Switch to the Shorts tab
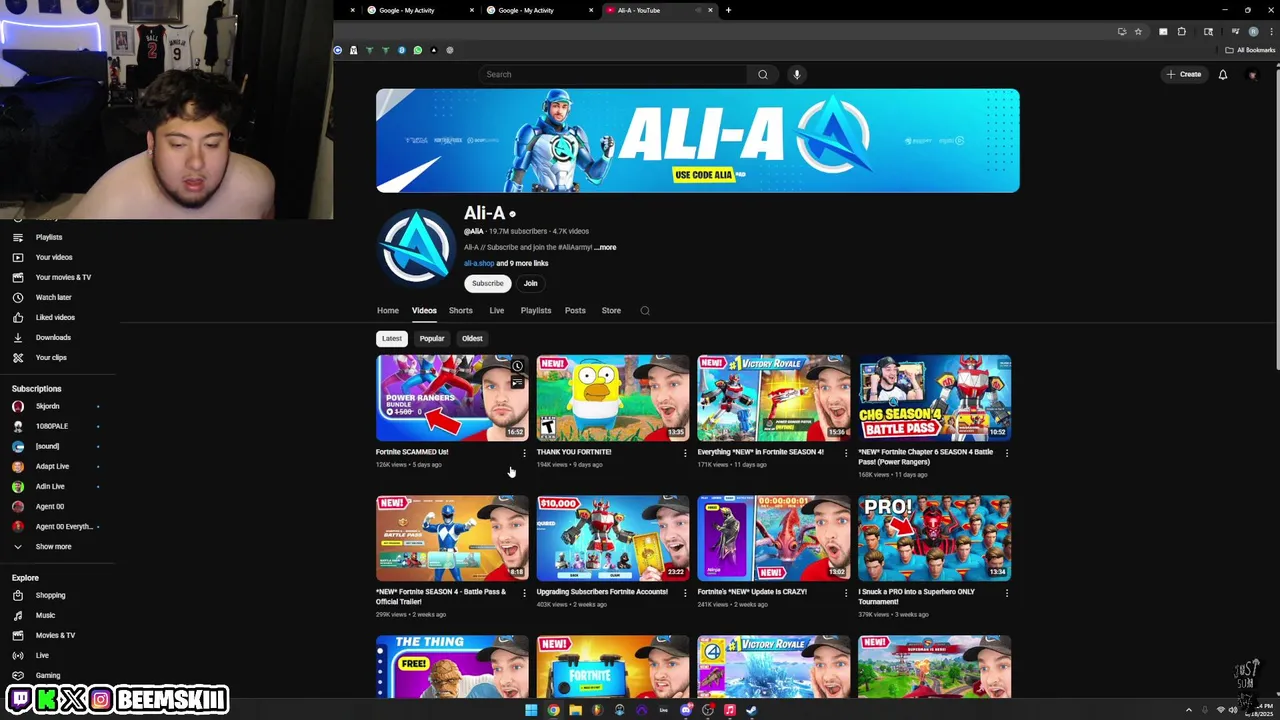 pos(460,310)
